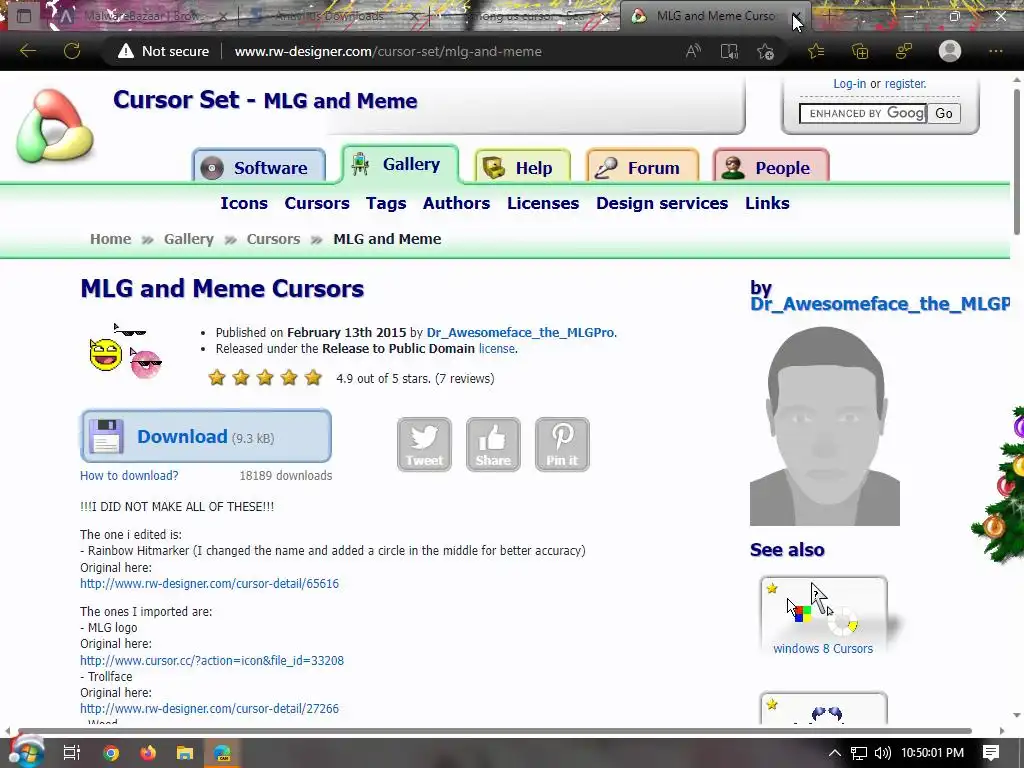Open cursor-detail/27266 original link
The image size is (1024, 768).
click(209, 709)
